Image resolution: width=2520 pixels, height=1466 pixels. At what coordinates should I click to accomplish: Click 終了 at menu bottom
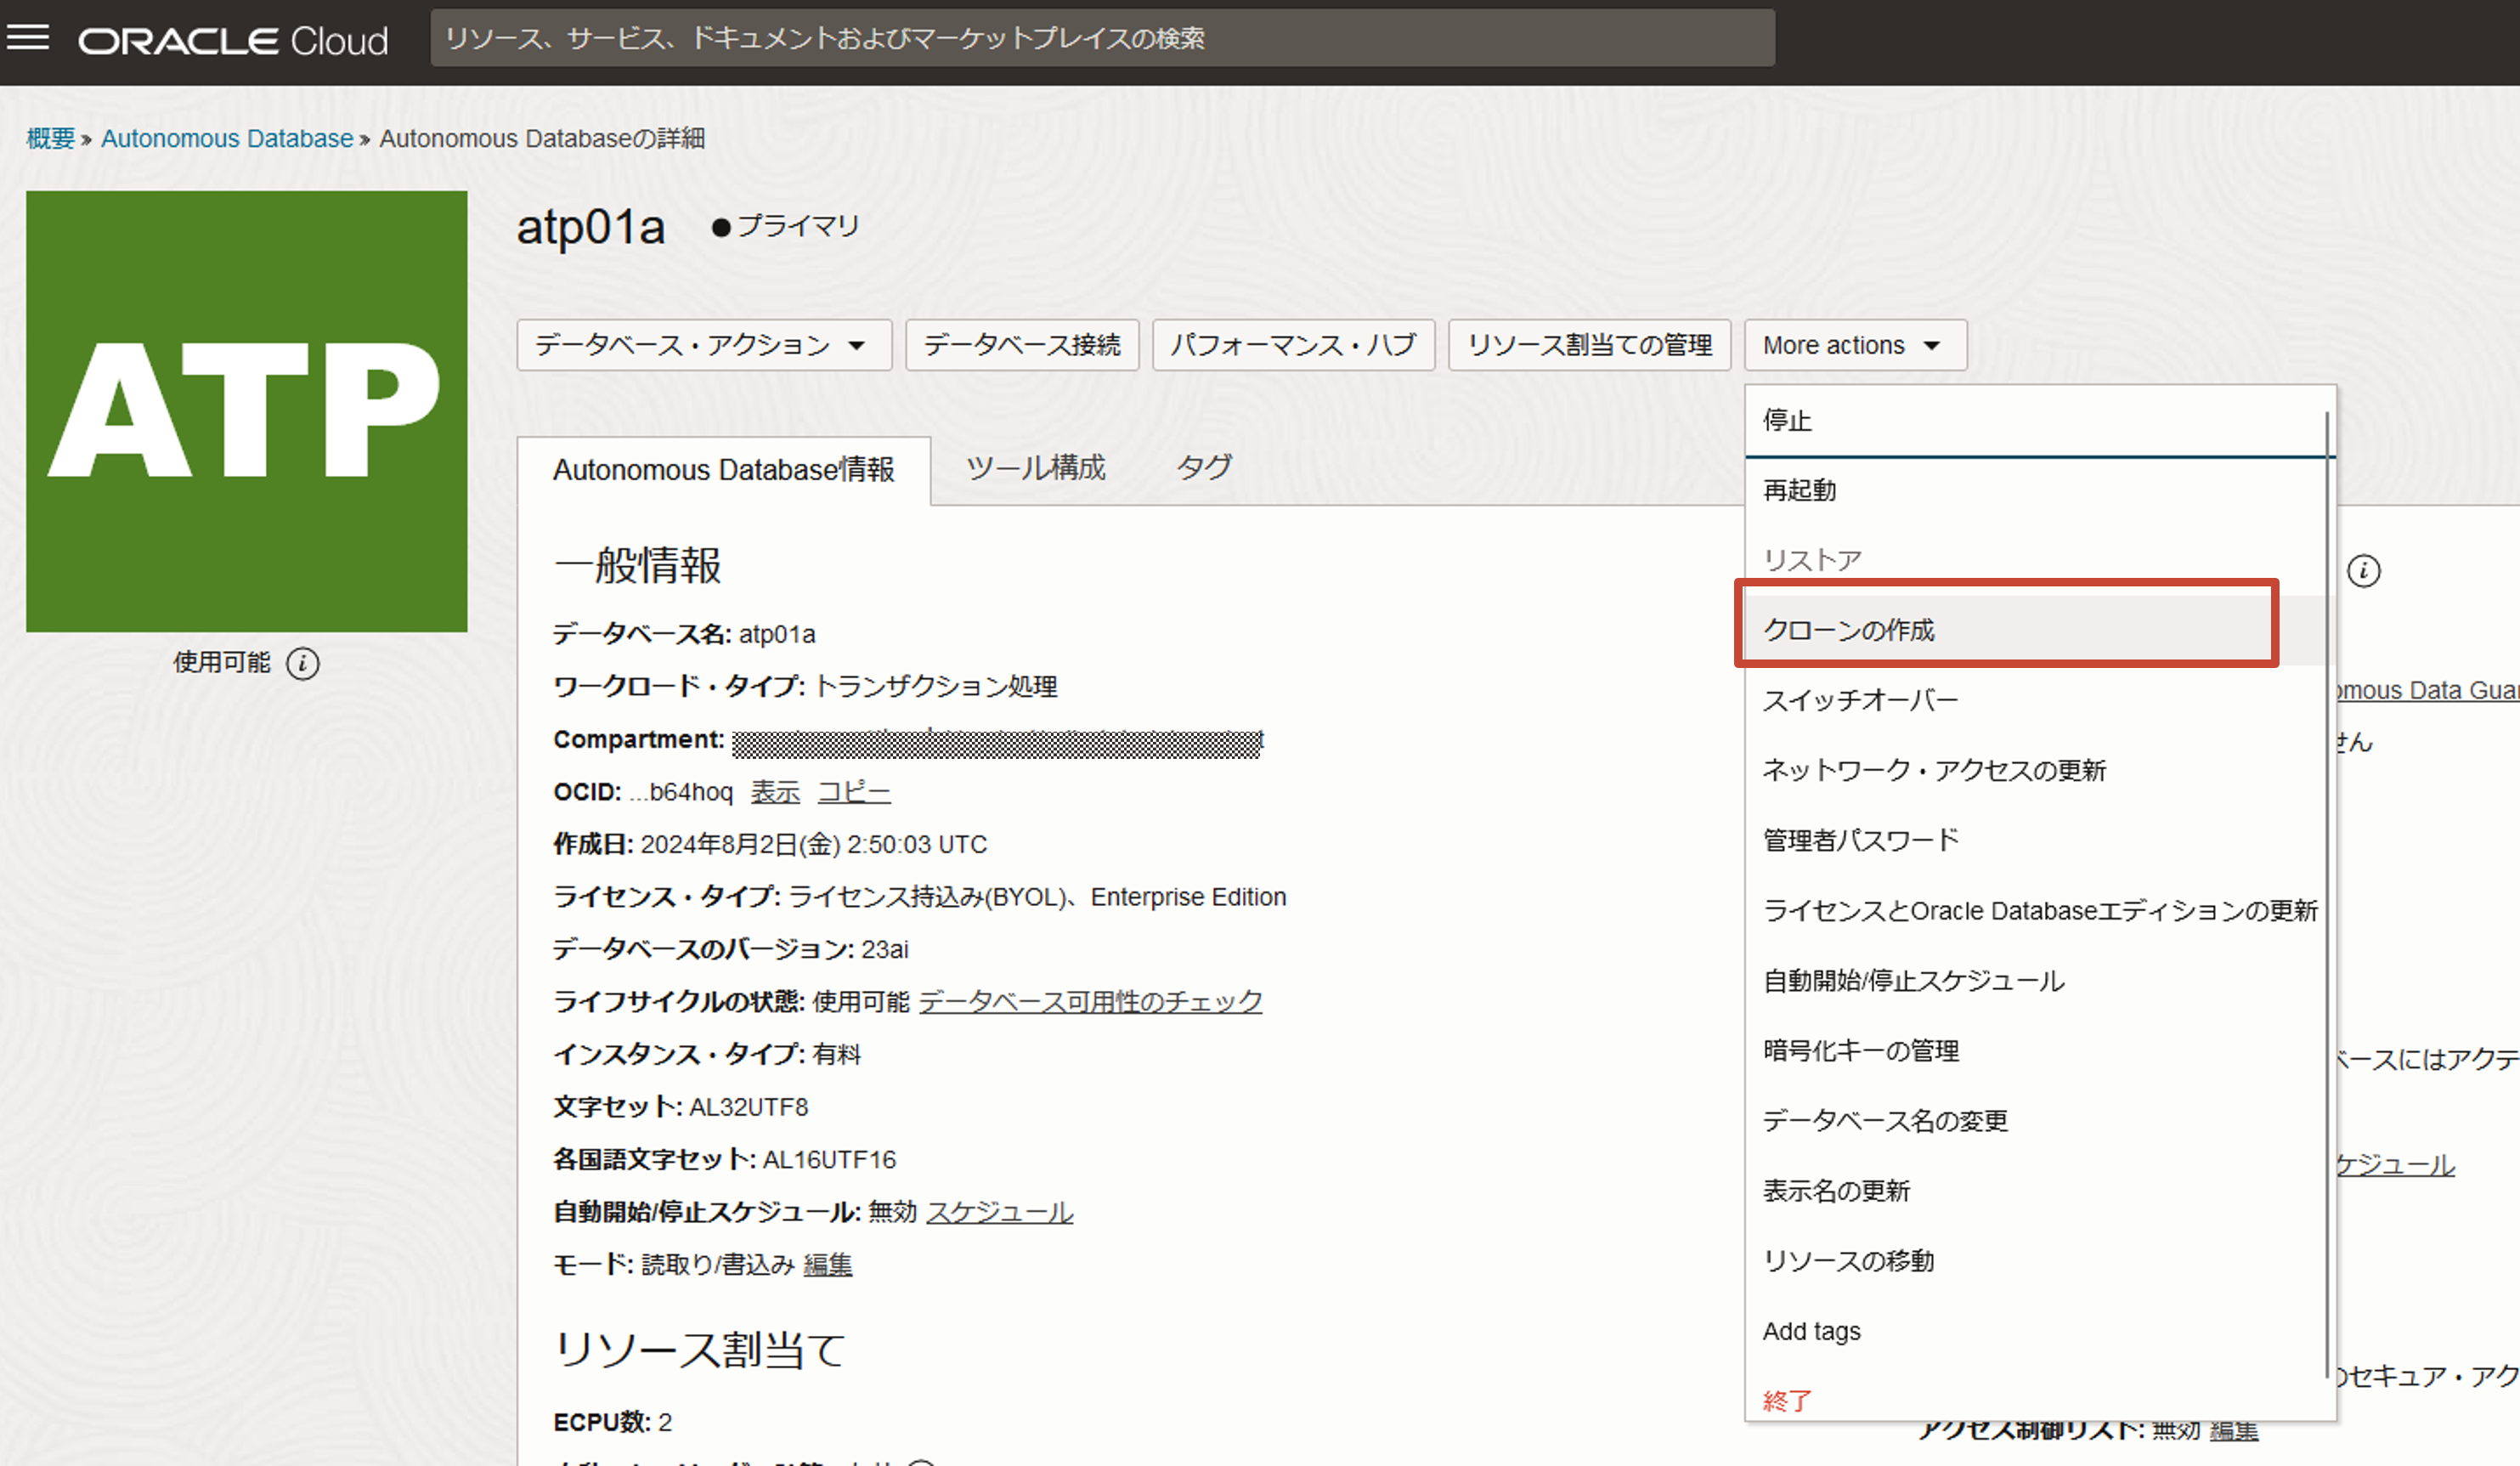pyautogui.click(x=1787, y=1399)
